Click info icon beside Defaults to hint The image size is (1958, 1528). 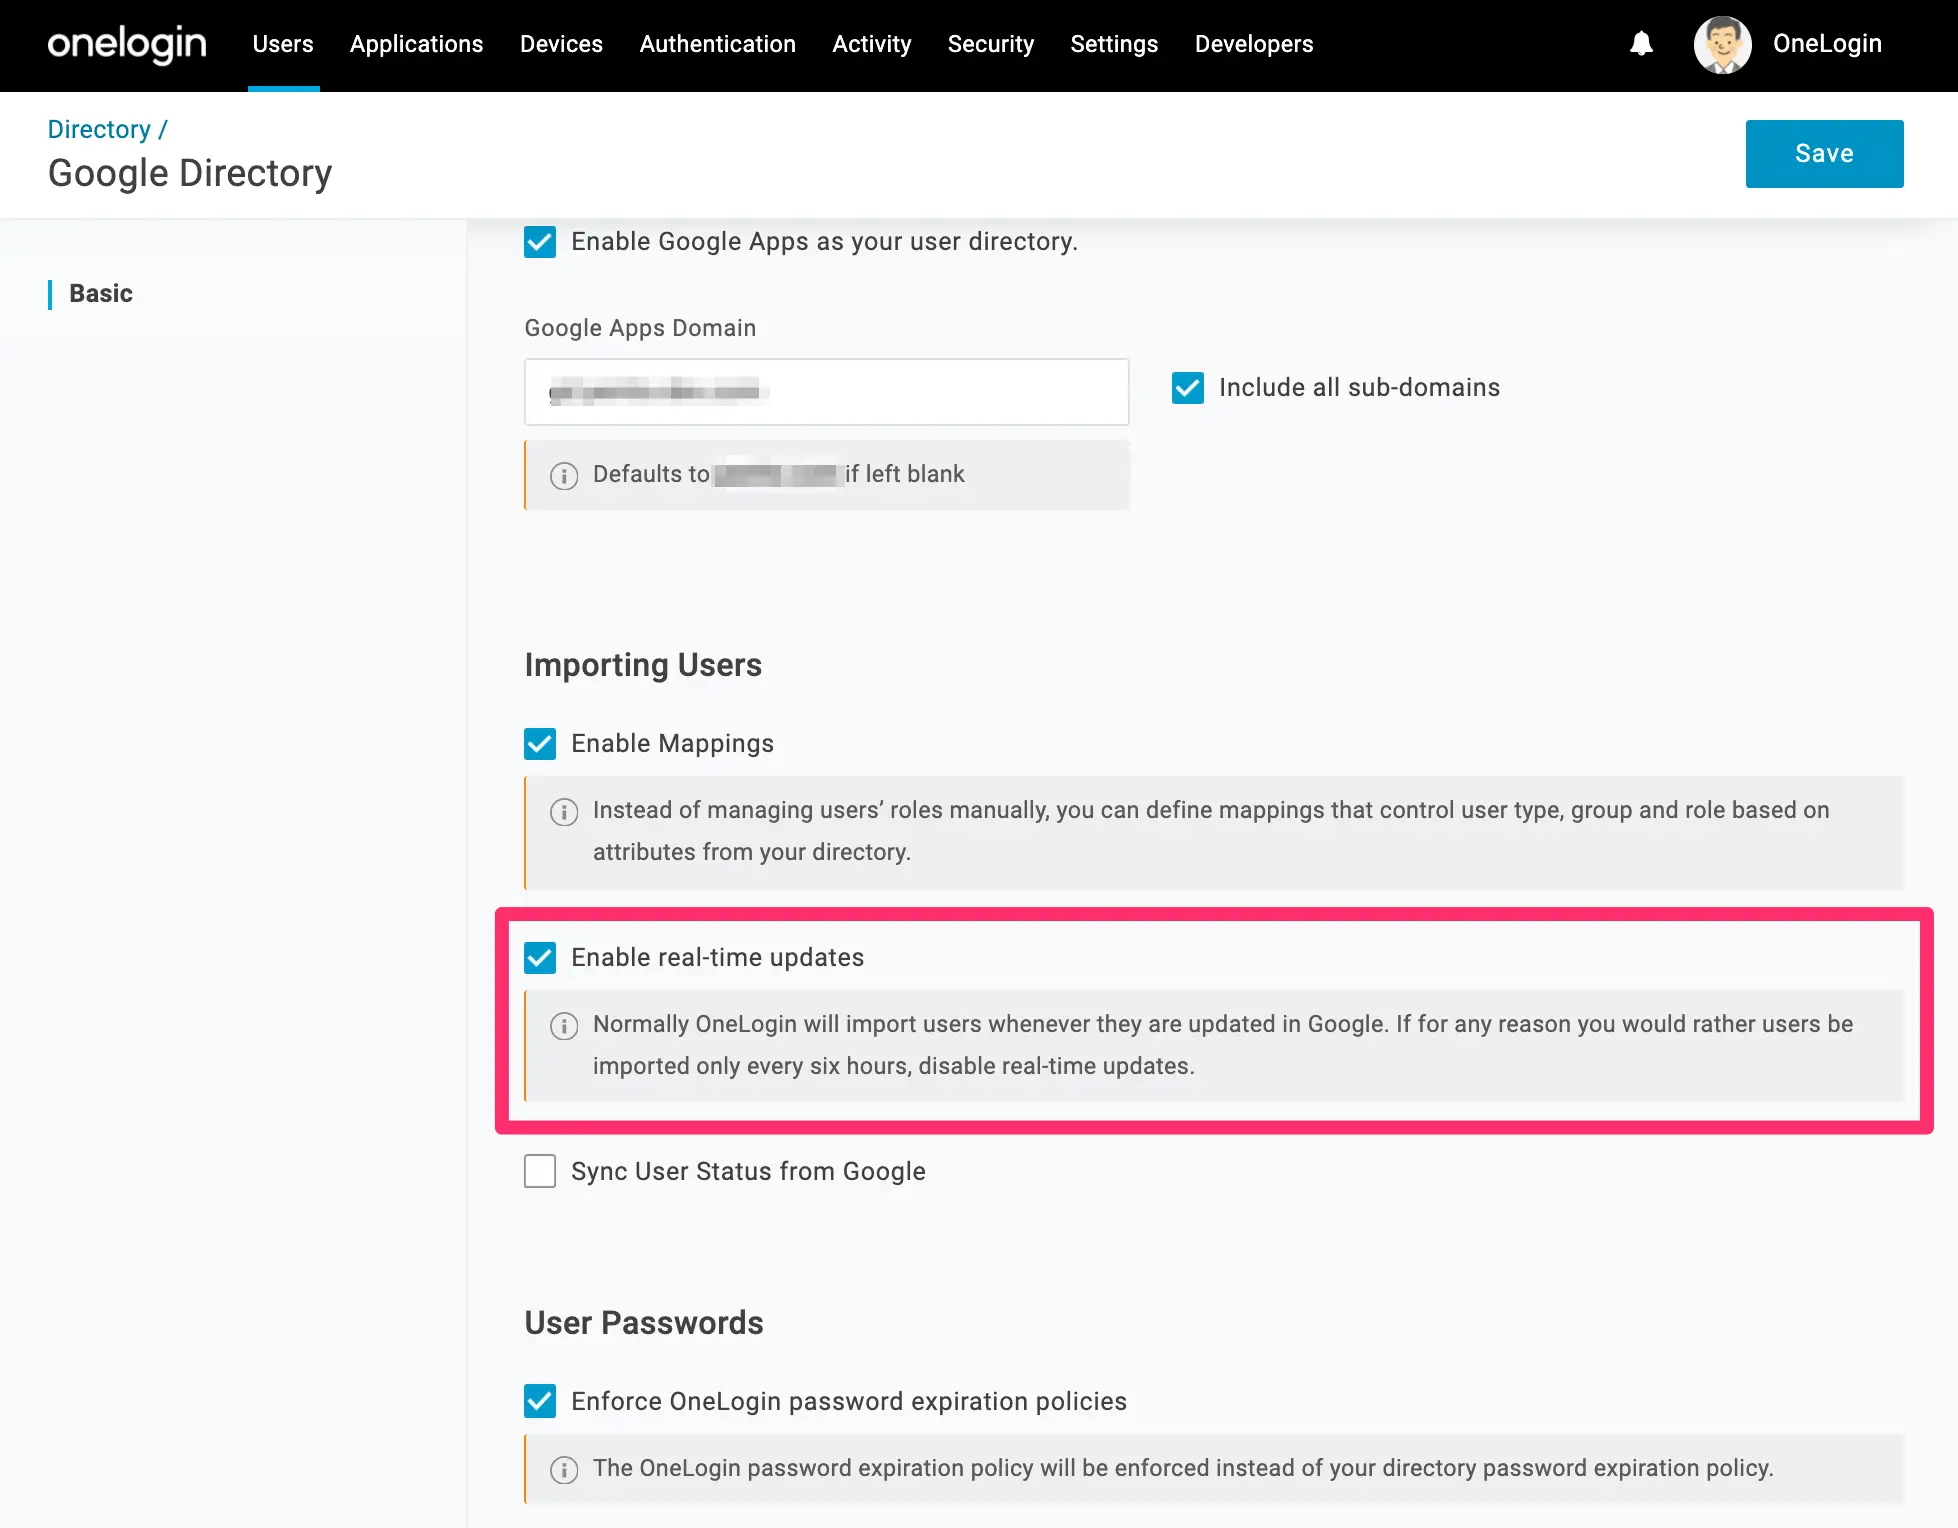point(564,475)
